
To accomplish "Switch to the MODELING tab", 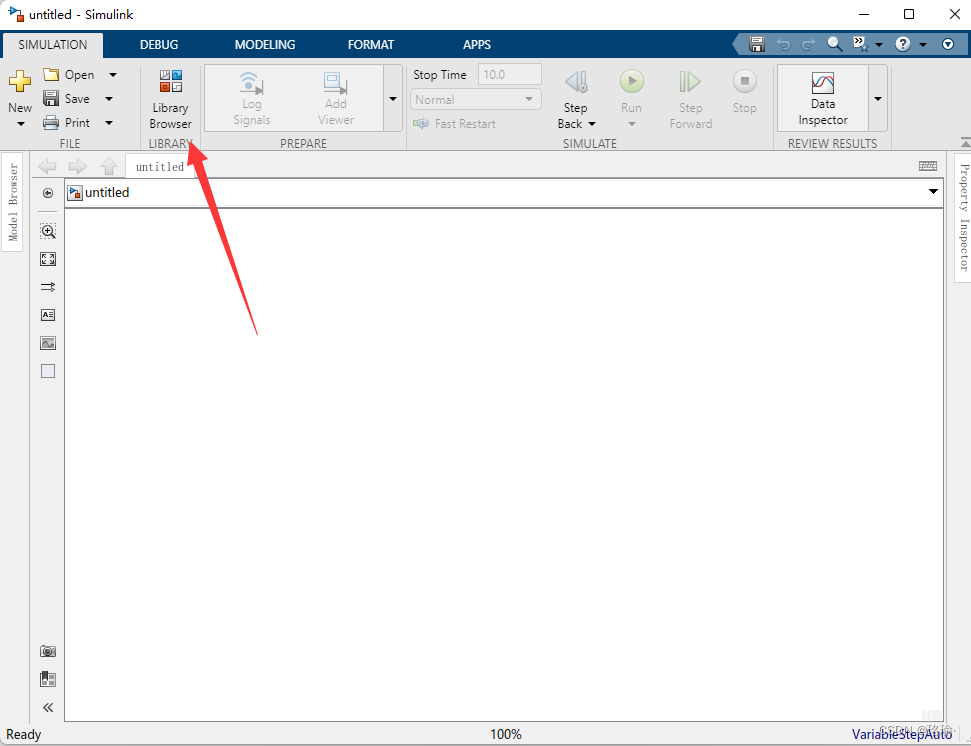I will click(x=264, y=44).
